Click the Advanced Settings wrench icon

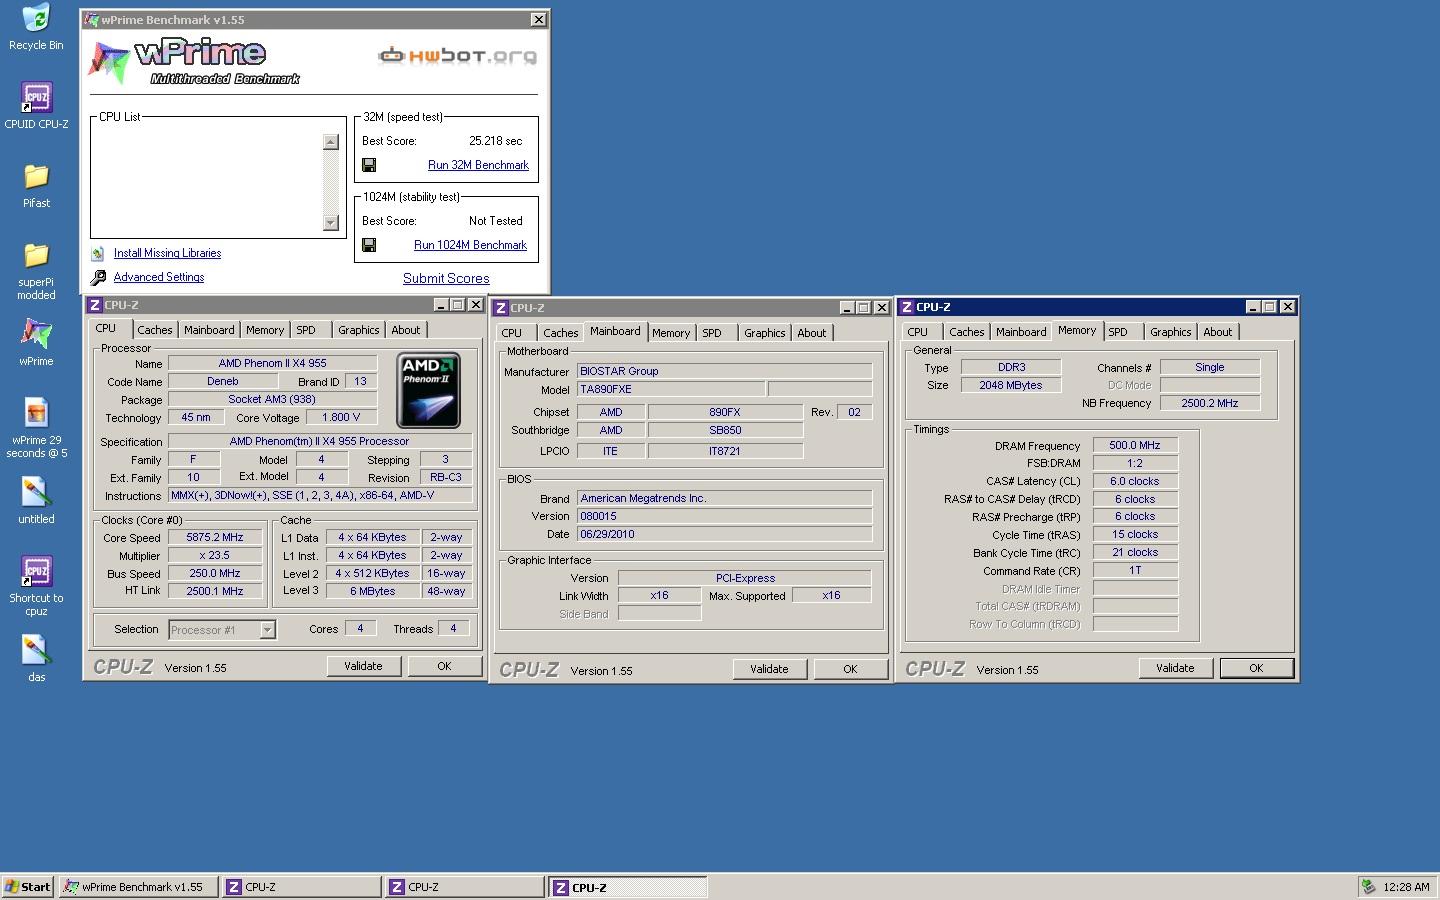98,278
